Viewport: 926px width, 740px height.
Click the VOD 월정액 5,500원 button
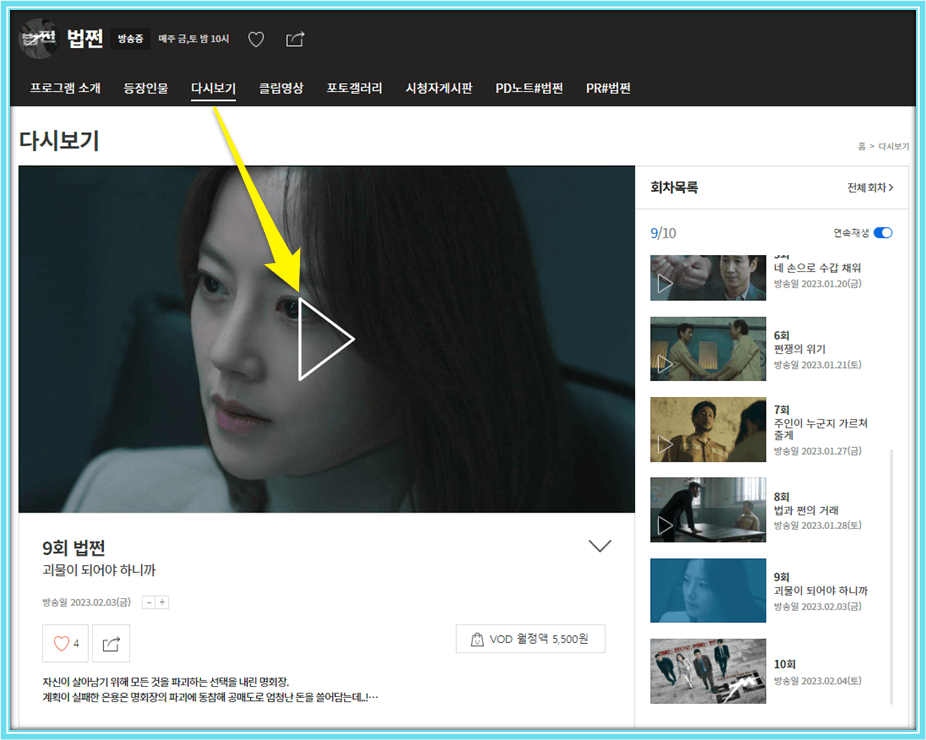point(529,638)
